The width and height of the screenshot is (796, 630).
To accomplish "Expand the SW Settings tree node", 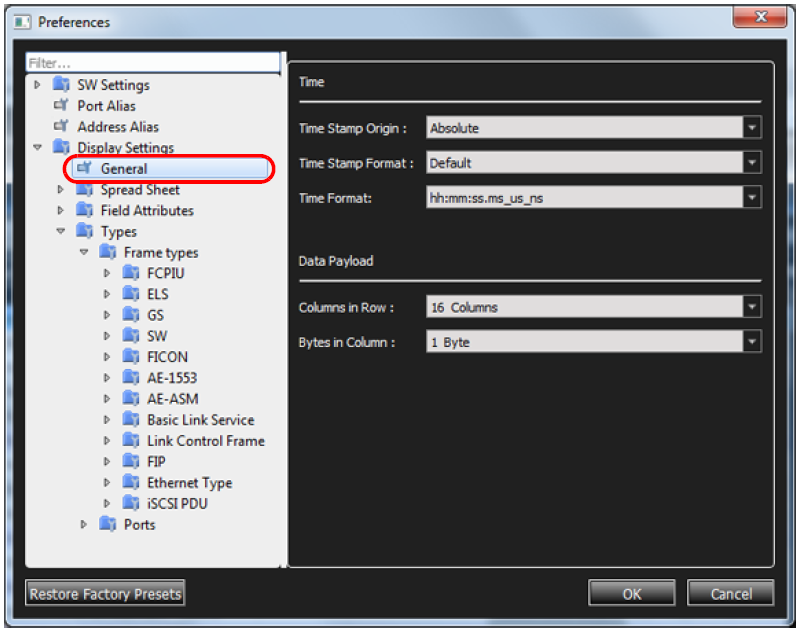I will pos(37,84).
